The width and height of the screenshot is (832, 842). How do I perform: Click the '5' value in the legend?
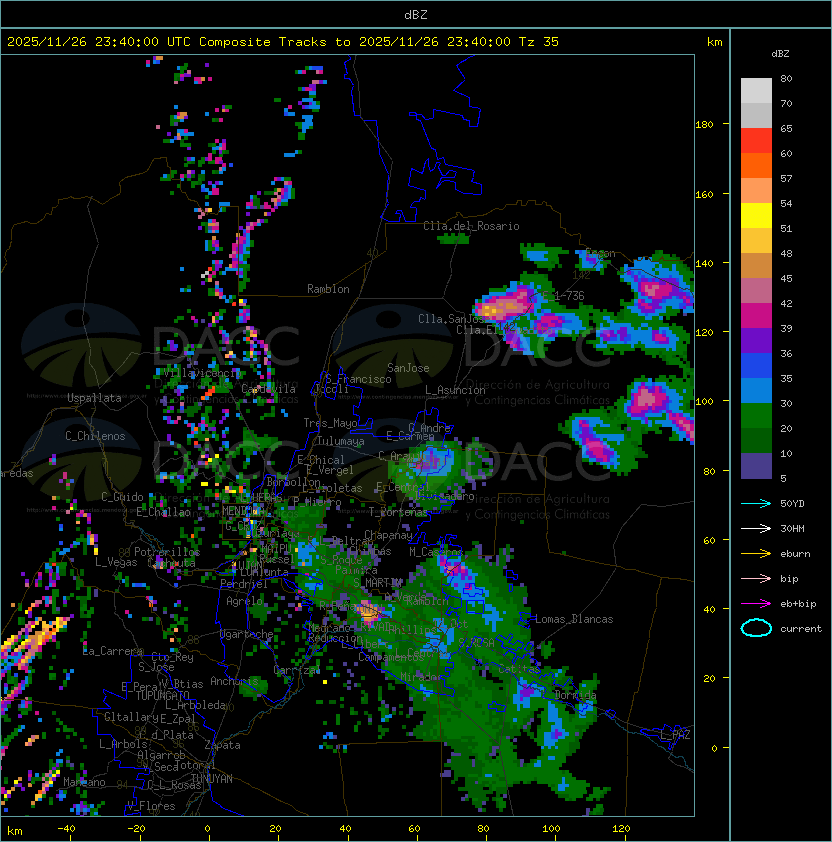pos(783,478)
